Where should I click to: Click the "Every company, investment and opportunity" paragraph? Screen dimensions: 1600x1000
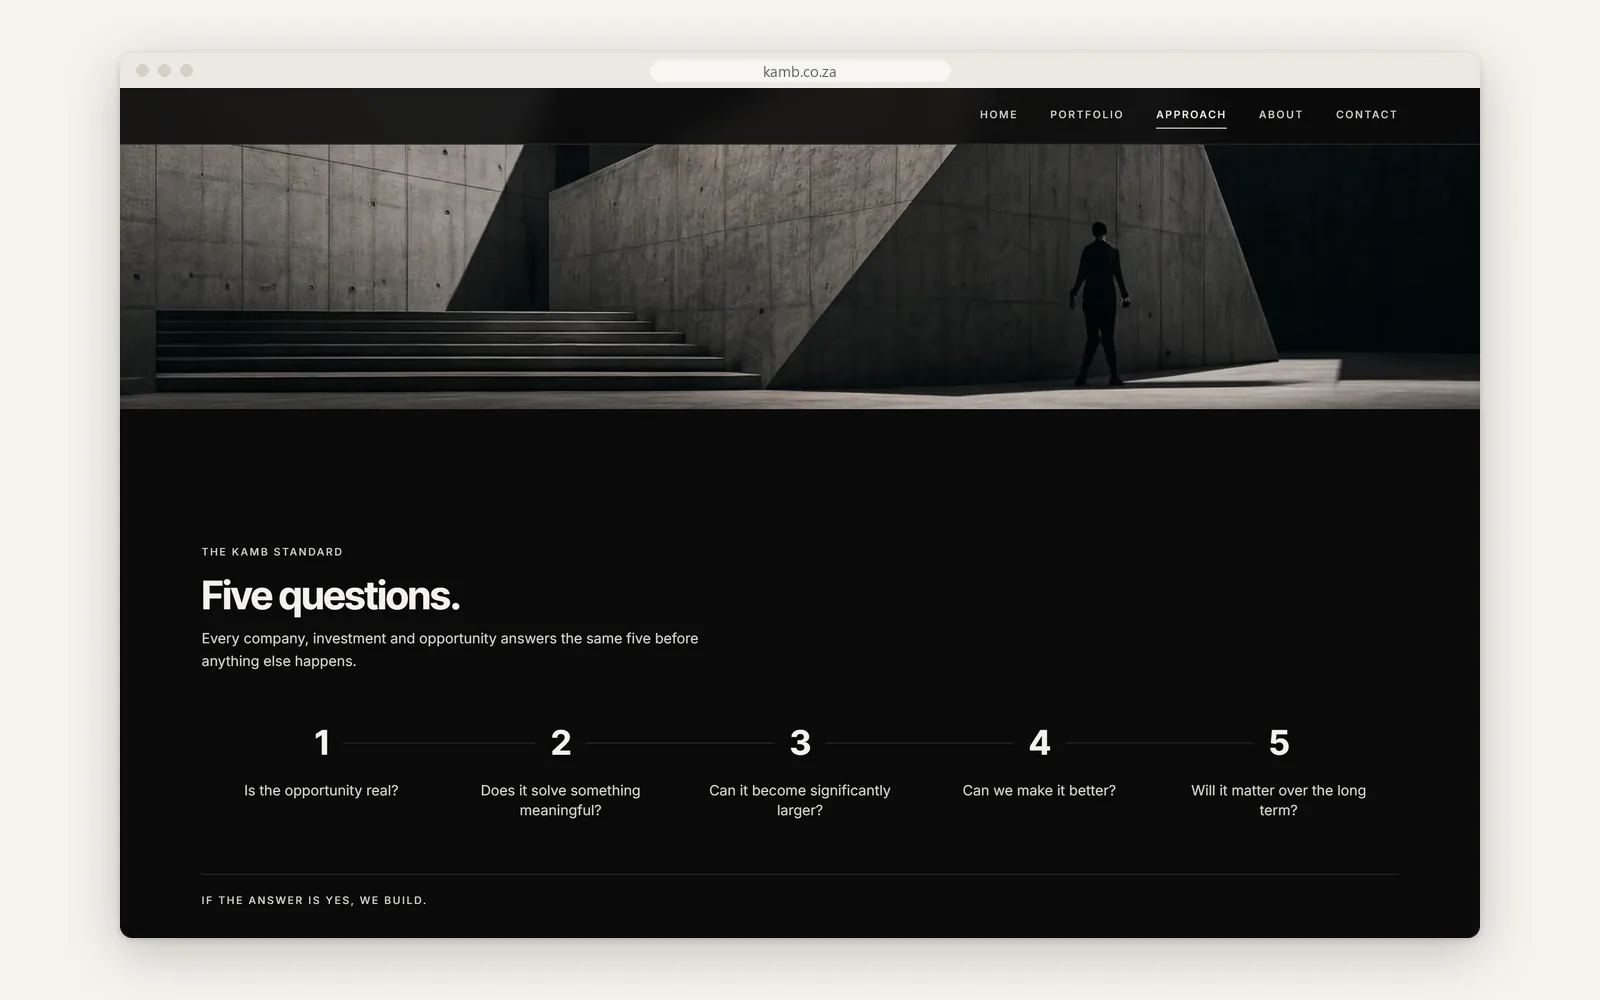pos(450,650)
